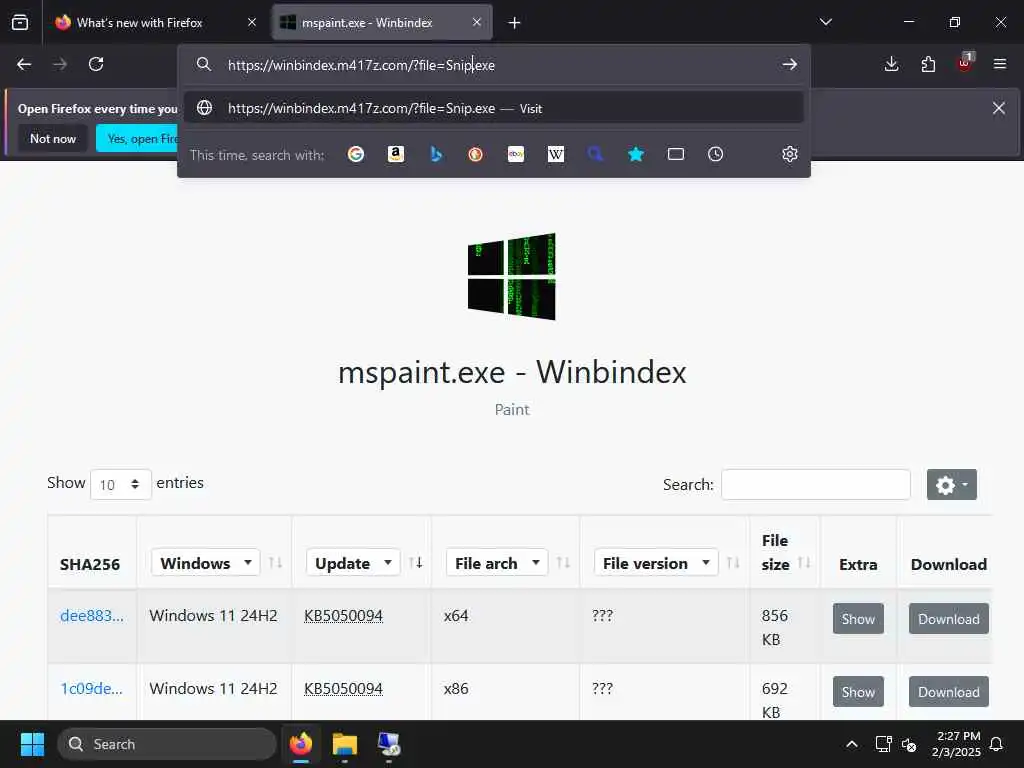Open KB5050094 link in the x86 row

pyautogui.click(x=344, y=688)
